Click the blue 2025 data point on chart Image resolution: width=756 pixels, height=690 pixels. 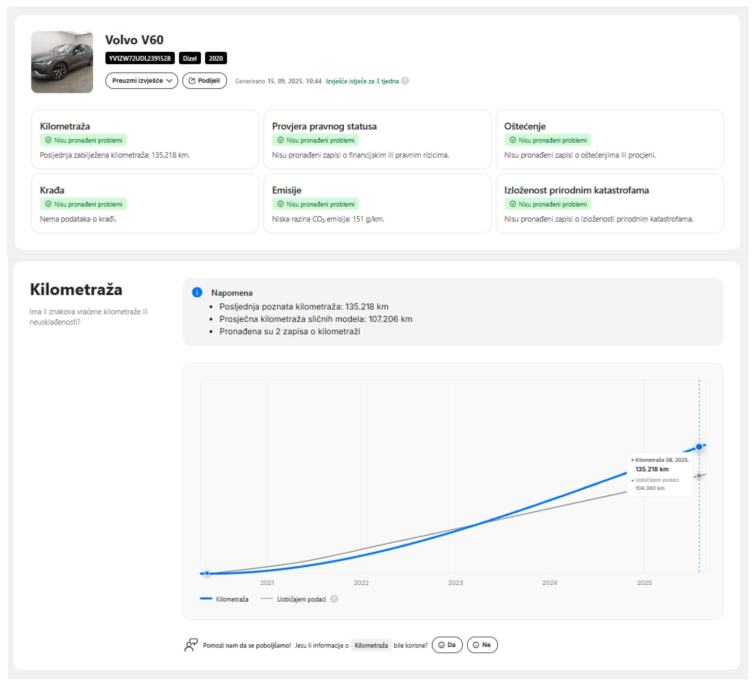tap(699, 446)
